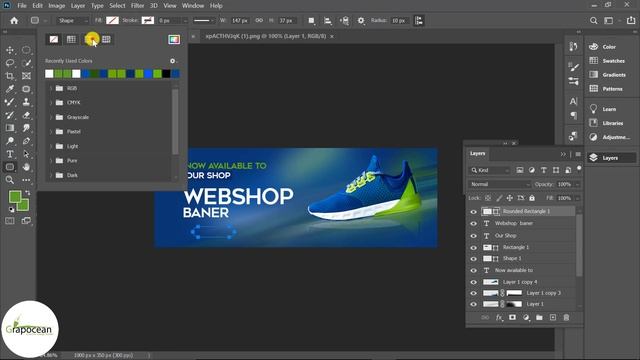Expand the RGB swatch folder
This screenshot has height=360, width=640.
point(51,88)
